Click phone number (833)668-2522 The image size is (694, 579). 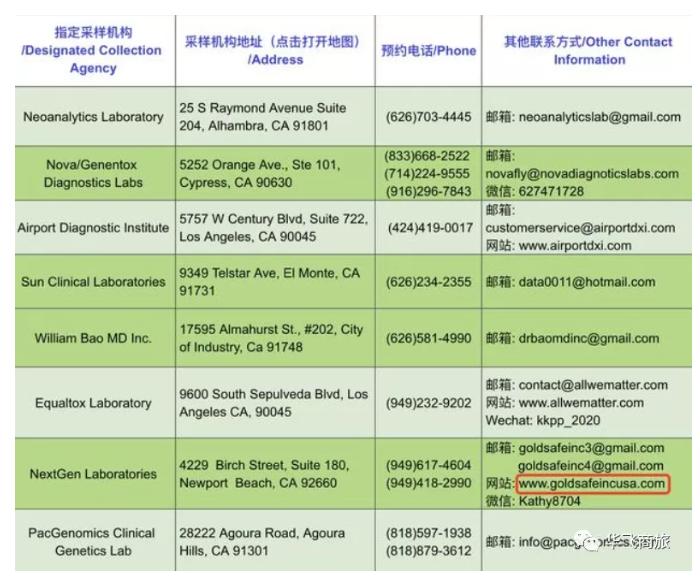pyautogui.click(x=427, y=156)
